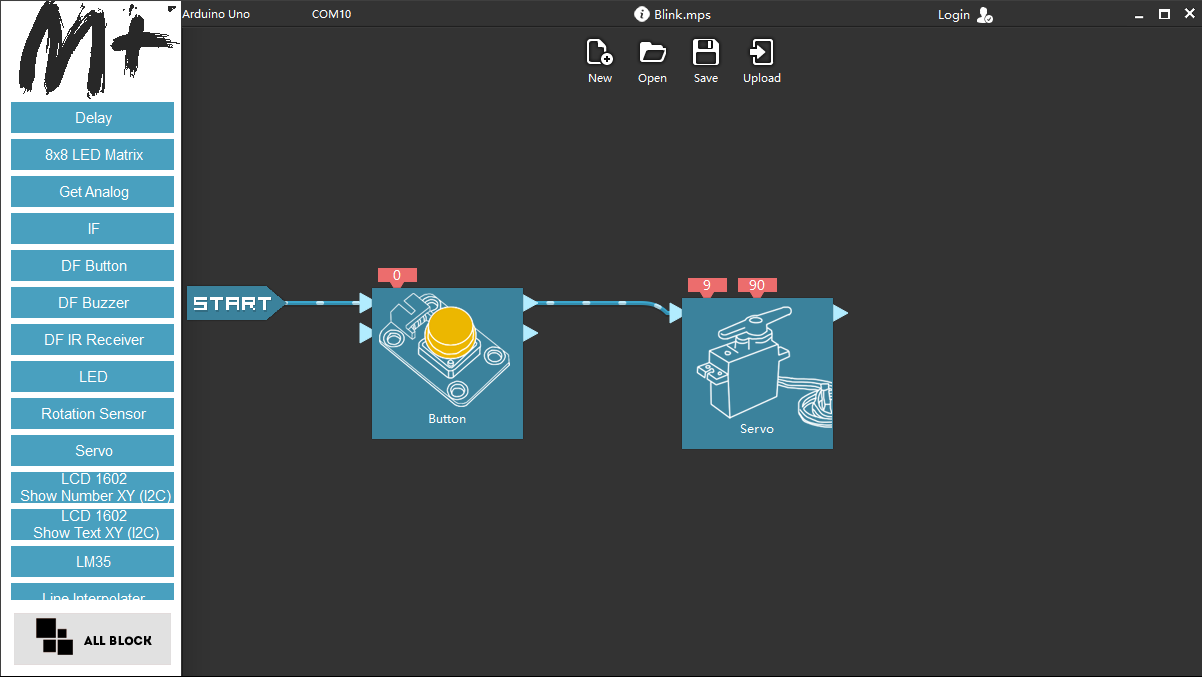Insert a Servo block from sidebar
The height and width of the screenshot is (677, 1202).
(x=93, y=451)
